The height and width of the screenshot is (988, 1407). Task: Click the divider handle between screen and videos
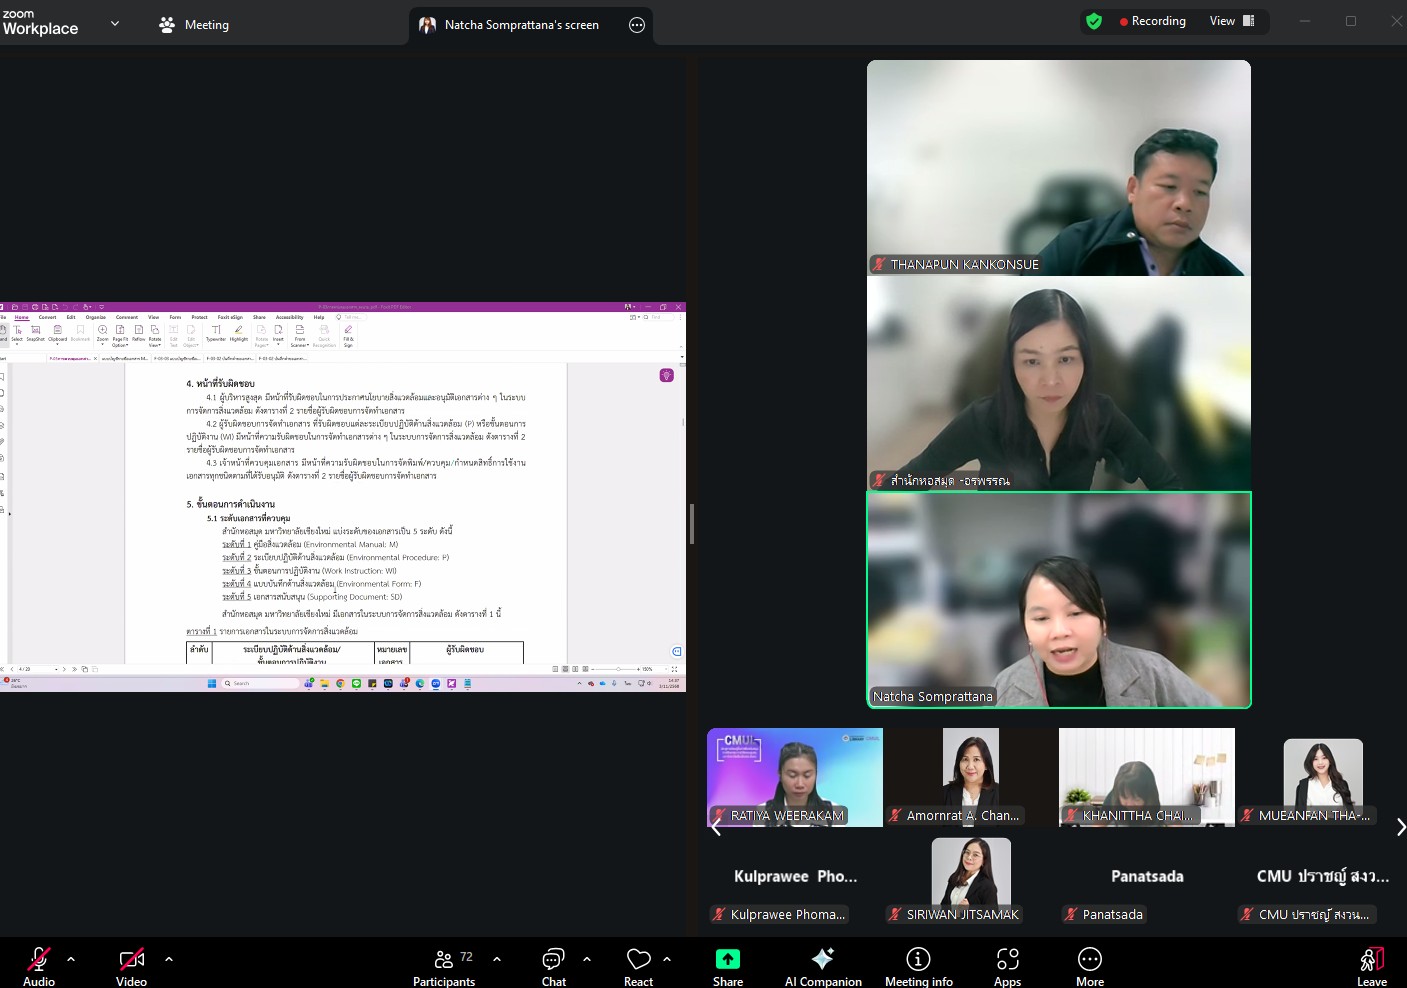click(692, 523)
